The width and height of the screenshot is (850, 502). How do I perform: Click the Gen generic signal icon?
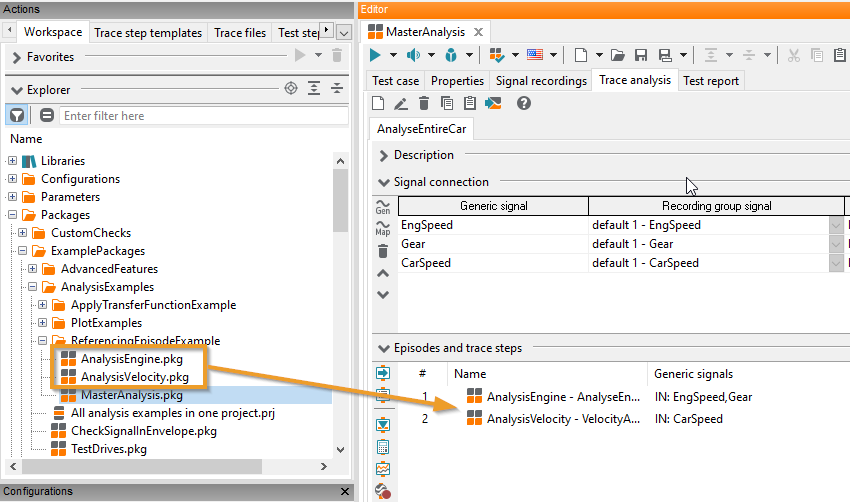point(383,207)
